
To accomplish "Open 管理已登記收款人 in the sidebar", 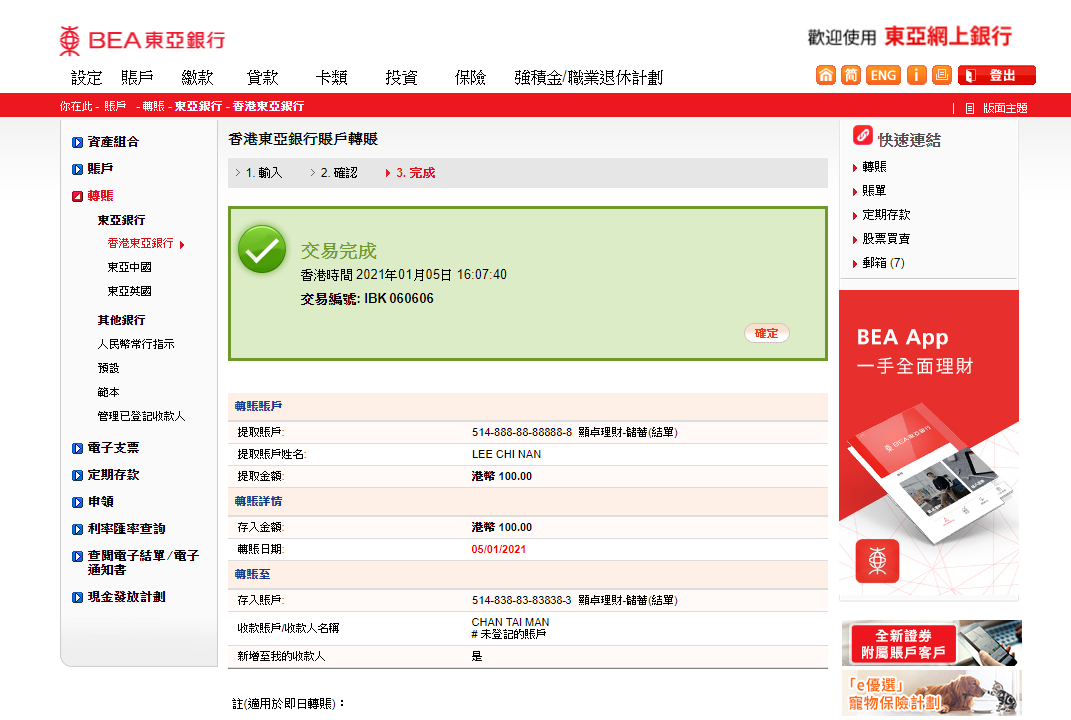I will pos(141,416).
